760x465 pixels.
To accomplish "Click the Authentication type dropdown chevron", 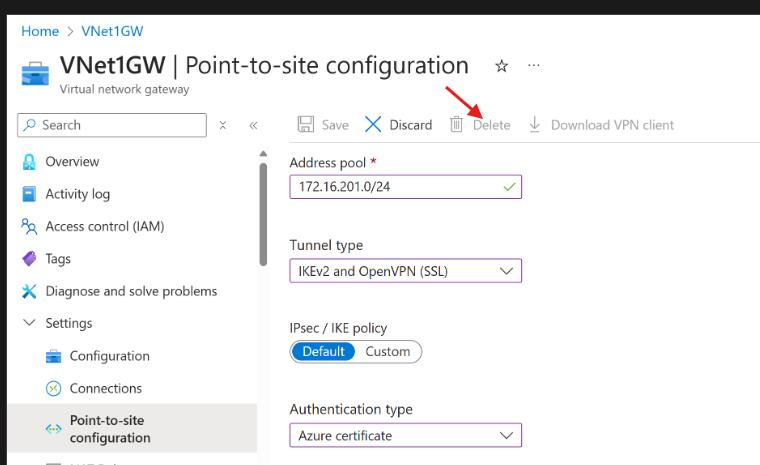I will (506, 435).
